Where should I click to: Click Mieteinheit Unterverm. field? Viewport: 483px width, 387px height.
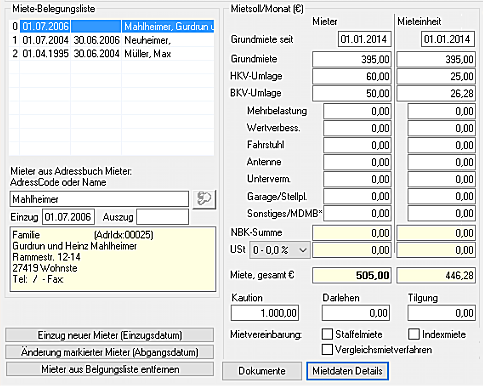[x=441, y=179]
